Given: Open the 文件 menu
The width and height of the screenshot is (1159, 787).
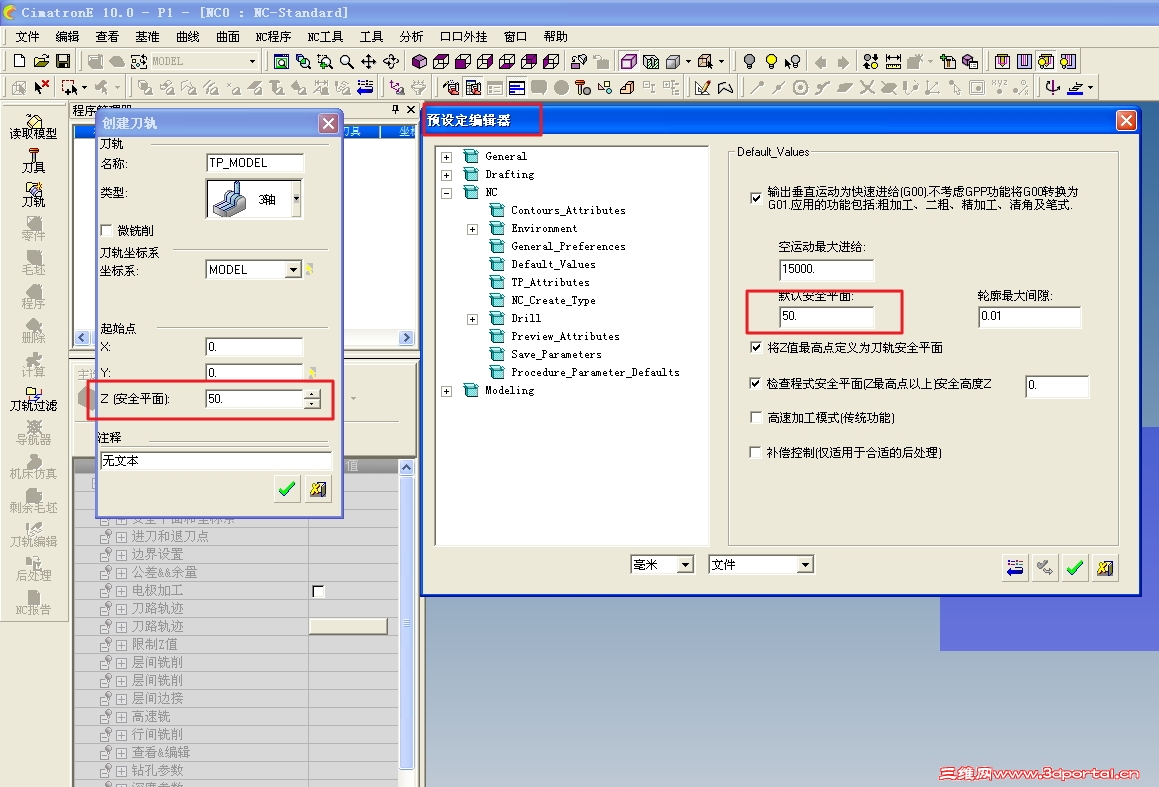Looking at the screenshot, I should (27, 36).
